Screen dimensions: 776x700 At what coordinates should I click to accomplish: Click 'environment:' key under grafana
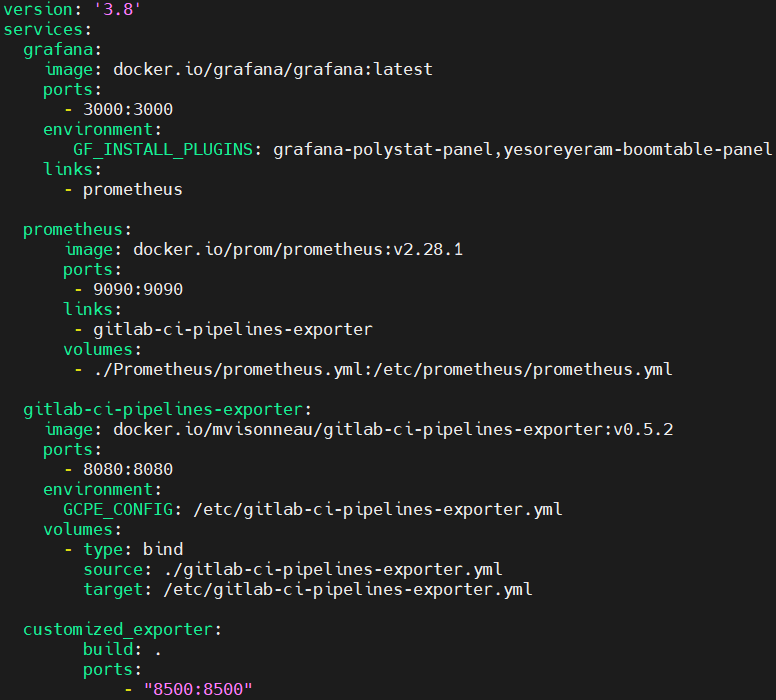tap(102, 130)
